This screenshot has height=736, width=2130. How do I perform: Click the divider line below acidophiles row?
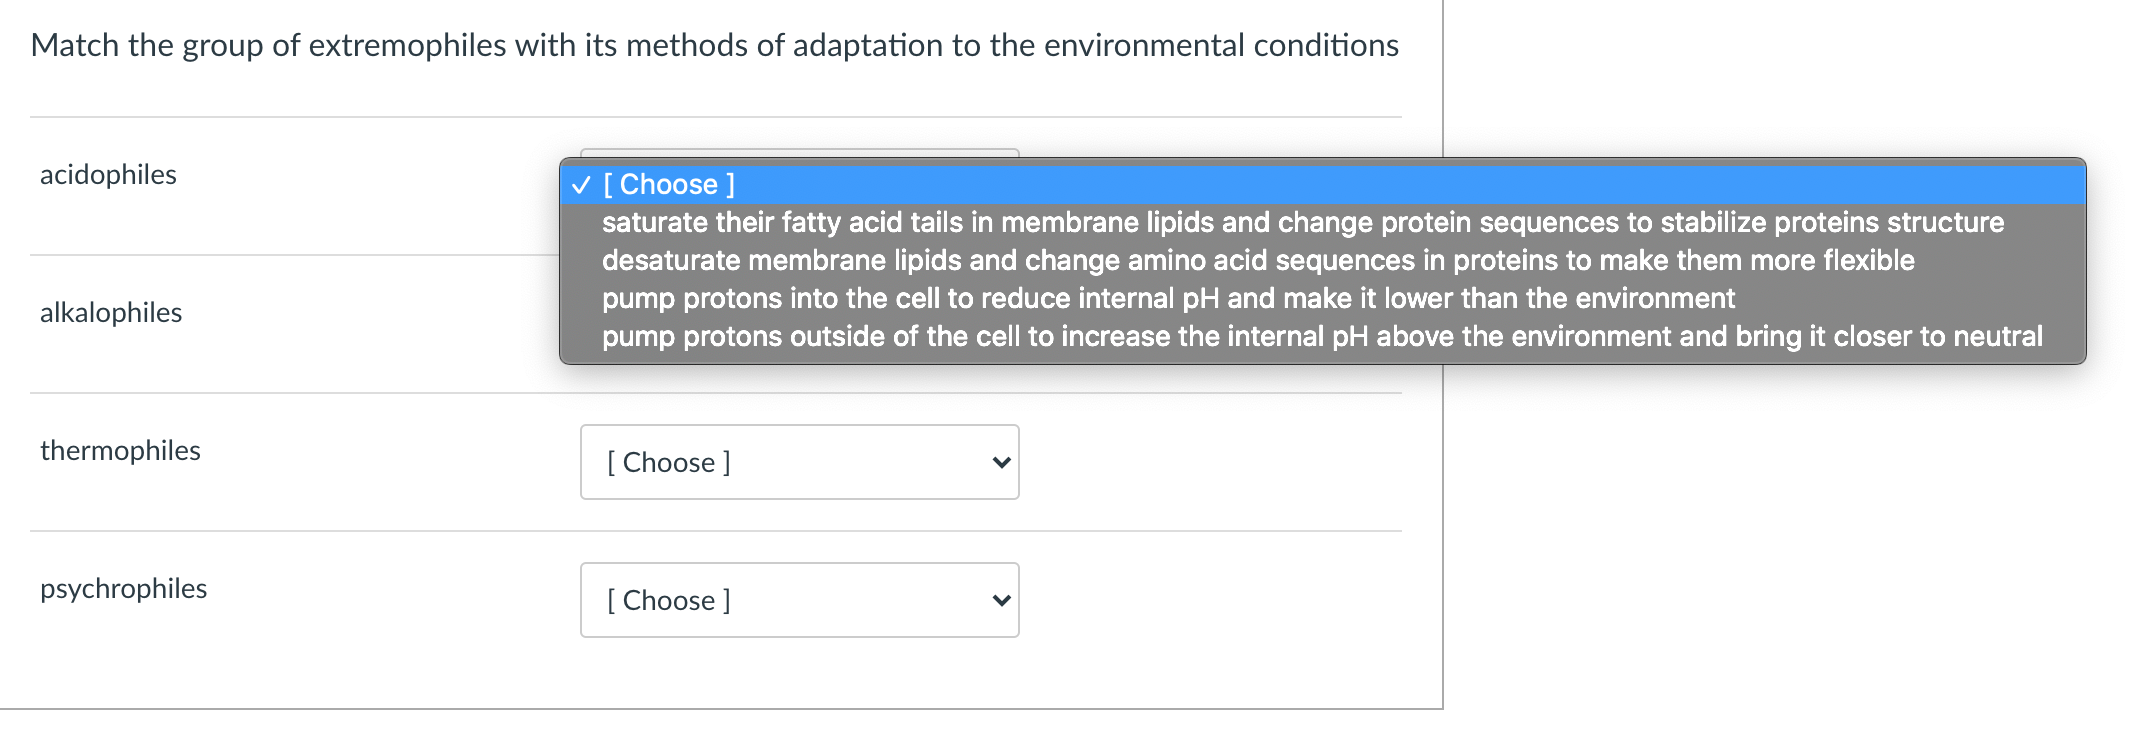400,254
